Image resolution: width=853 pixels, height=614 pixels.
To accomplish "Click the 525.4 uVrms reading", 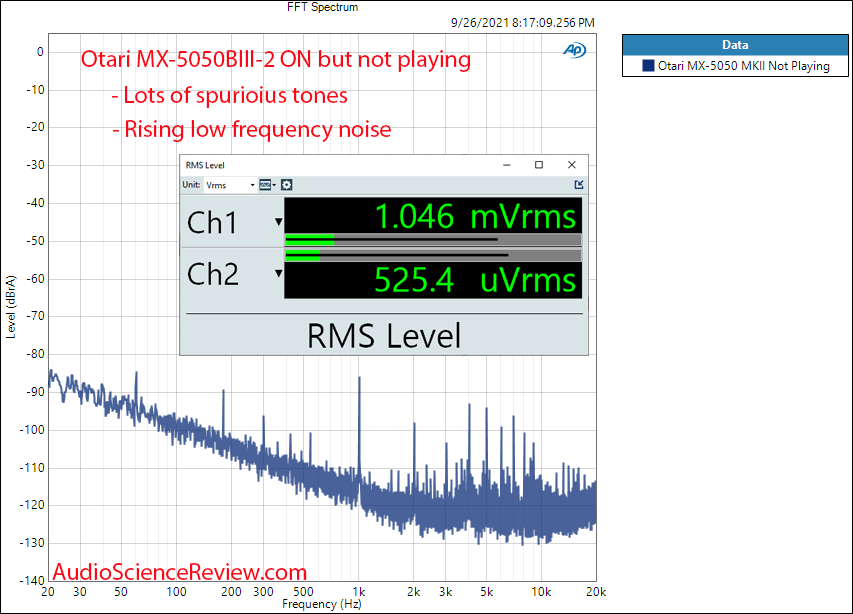I will pyautogui.click(x=475, y=280).
